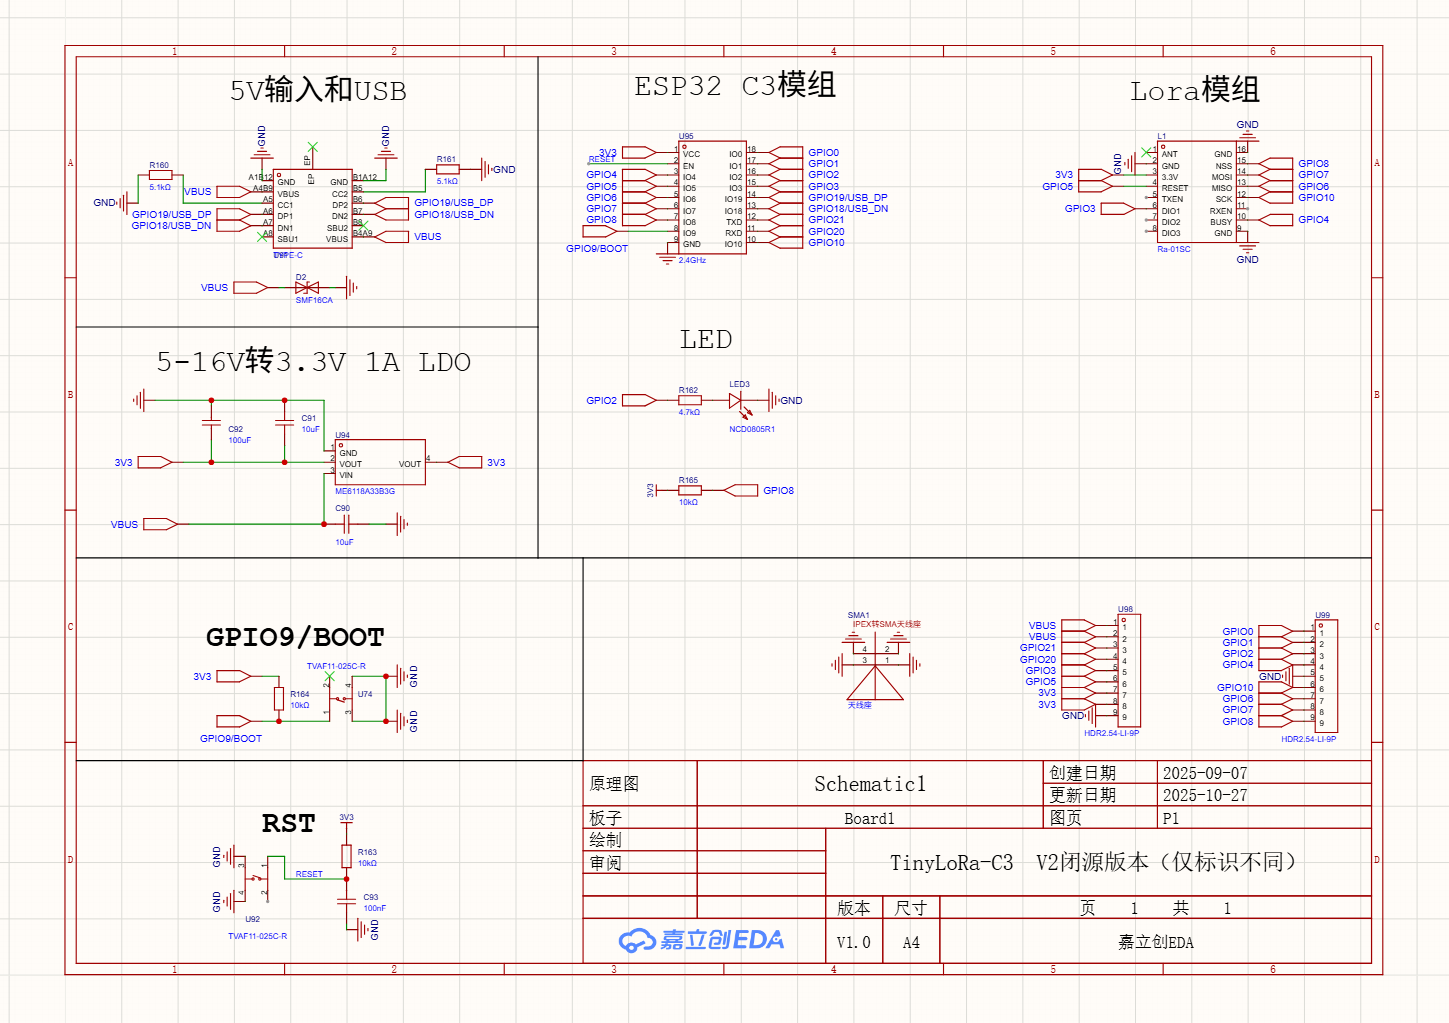The image size is (1449, 1023).
Task: Click the page value 'P1'
Action: pos(1171,818)
